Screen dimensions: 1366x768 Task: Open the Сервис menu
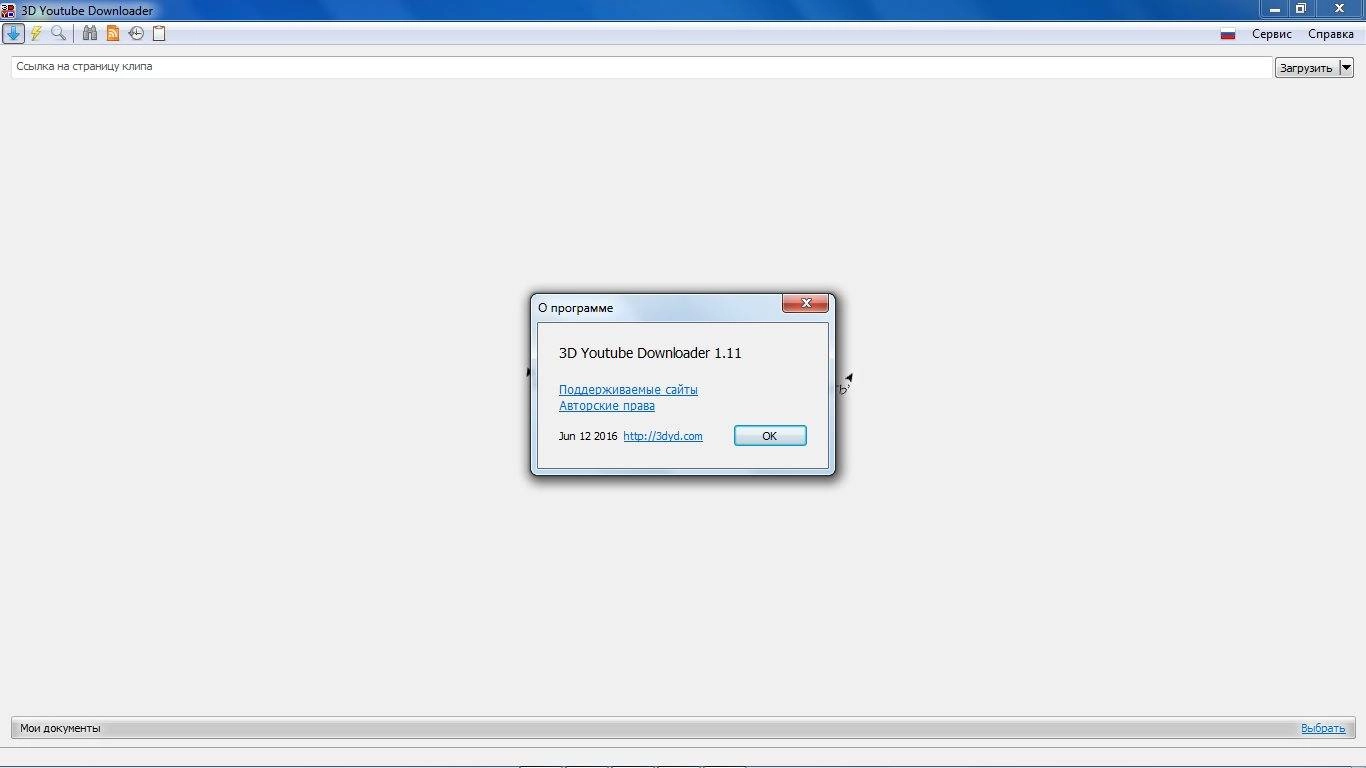(x=1272, y=34)
